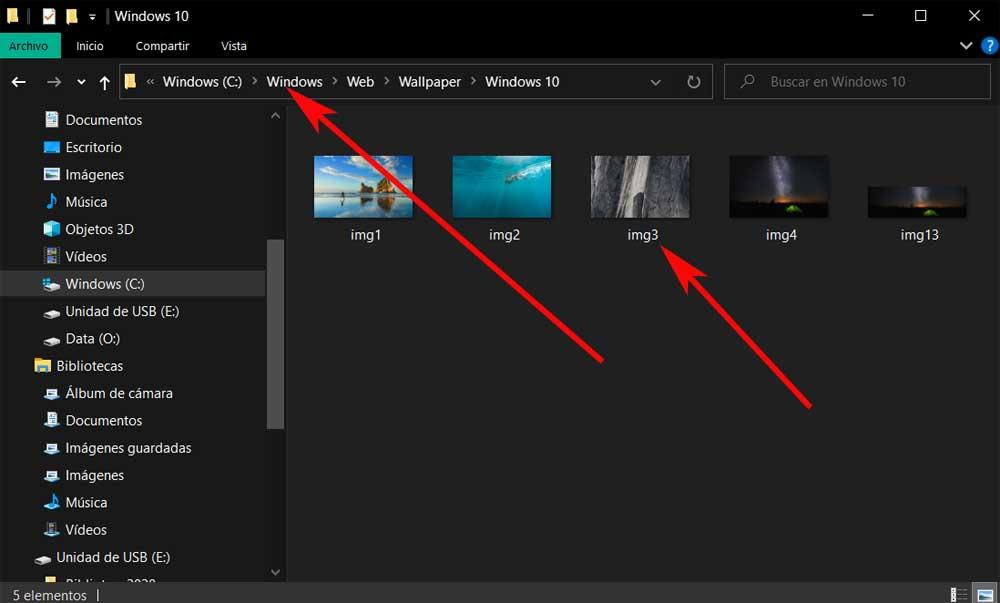Click the blue Help question mark button
1000x603 pixels.
pos(989,45)
